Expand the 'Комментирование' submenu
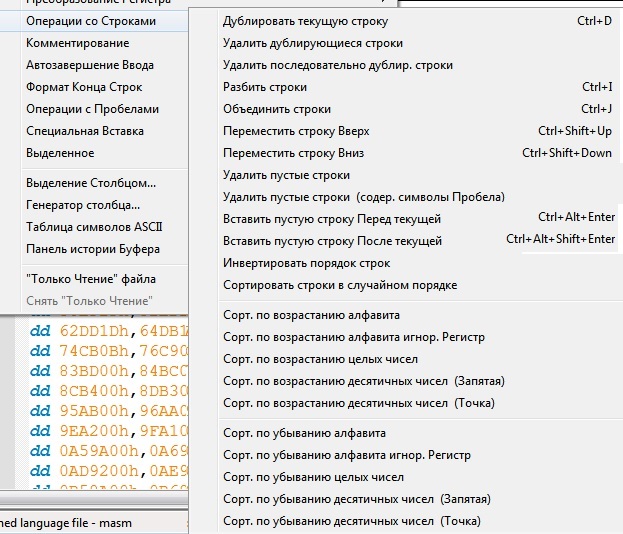This screenshot has width=623, height=534. (78, 43)
